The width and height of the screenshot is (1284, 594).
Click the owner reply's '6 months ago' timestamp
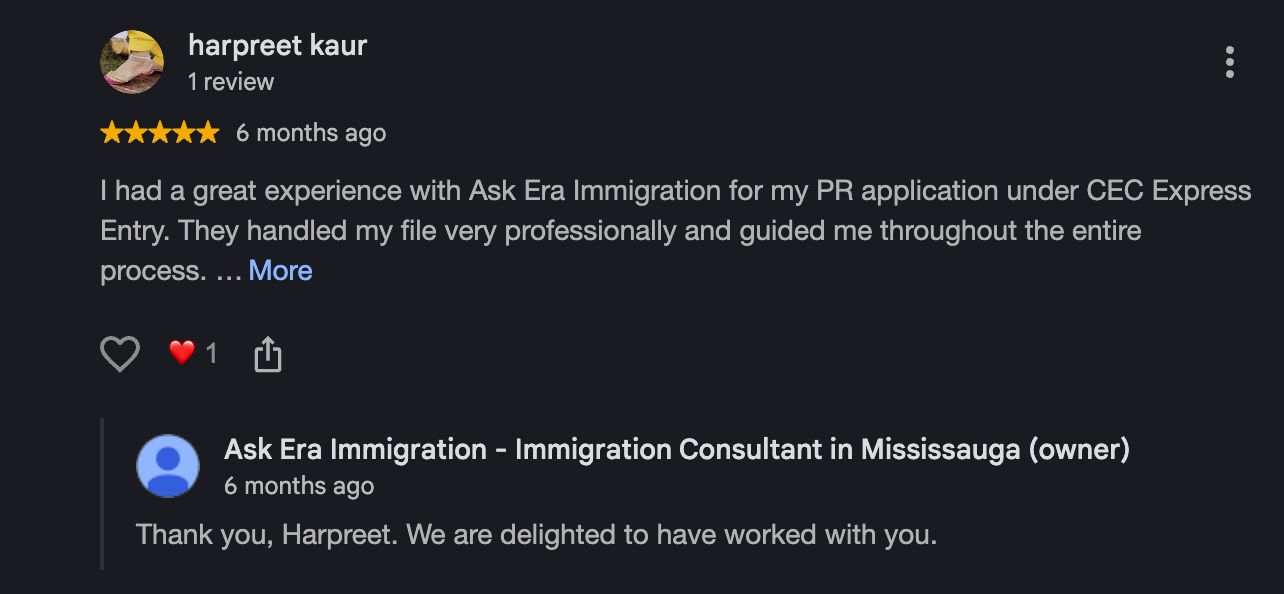pos(299,487)
